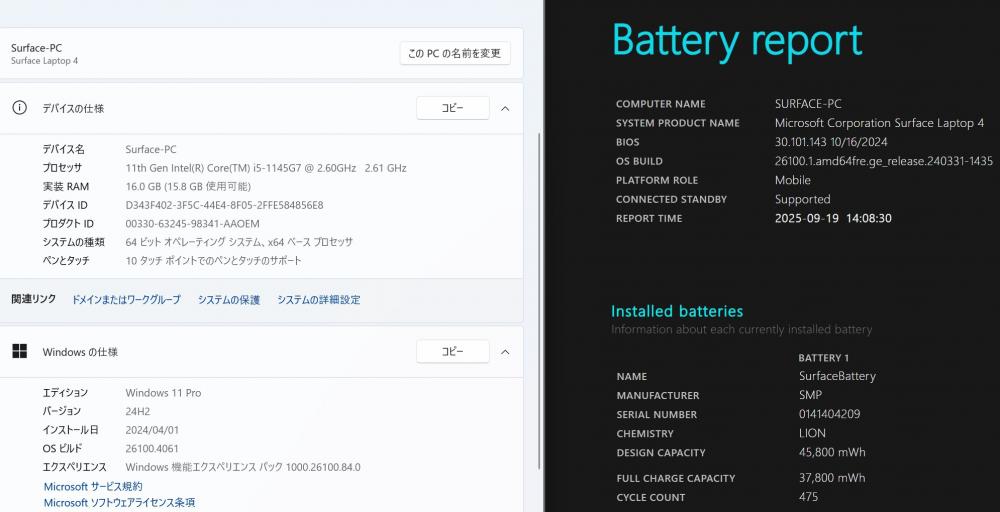Viewport: 1000px width, 512px height.
Task: Select the battery report OS BUILD value
Action: [884, 161]
